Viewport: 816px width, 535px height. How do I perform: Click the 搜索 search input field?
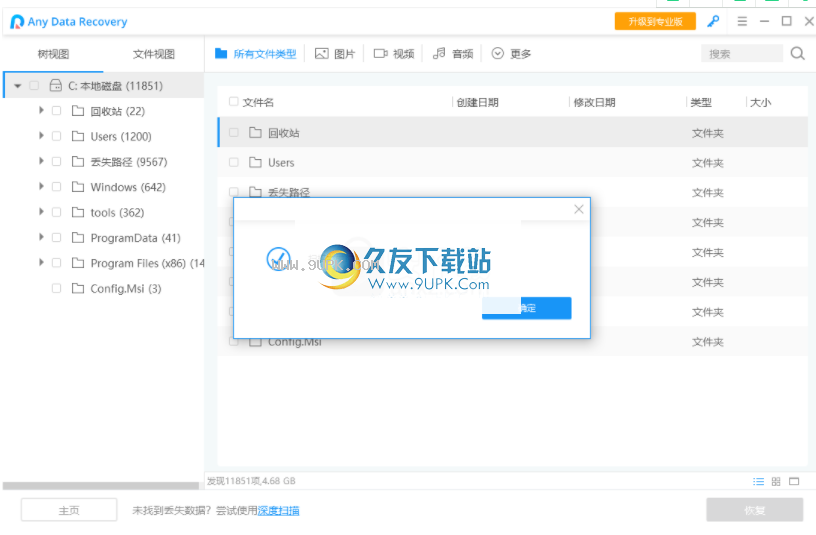742,54
